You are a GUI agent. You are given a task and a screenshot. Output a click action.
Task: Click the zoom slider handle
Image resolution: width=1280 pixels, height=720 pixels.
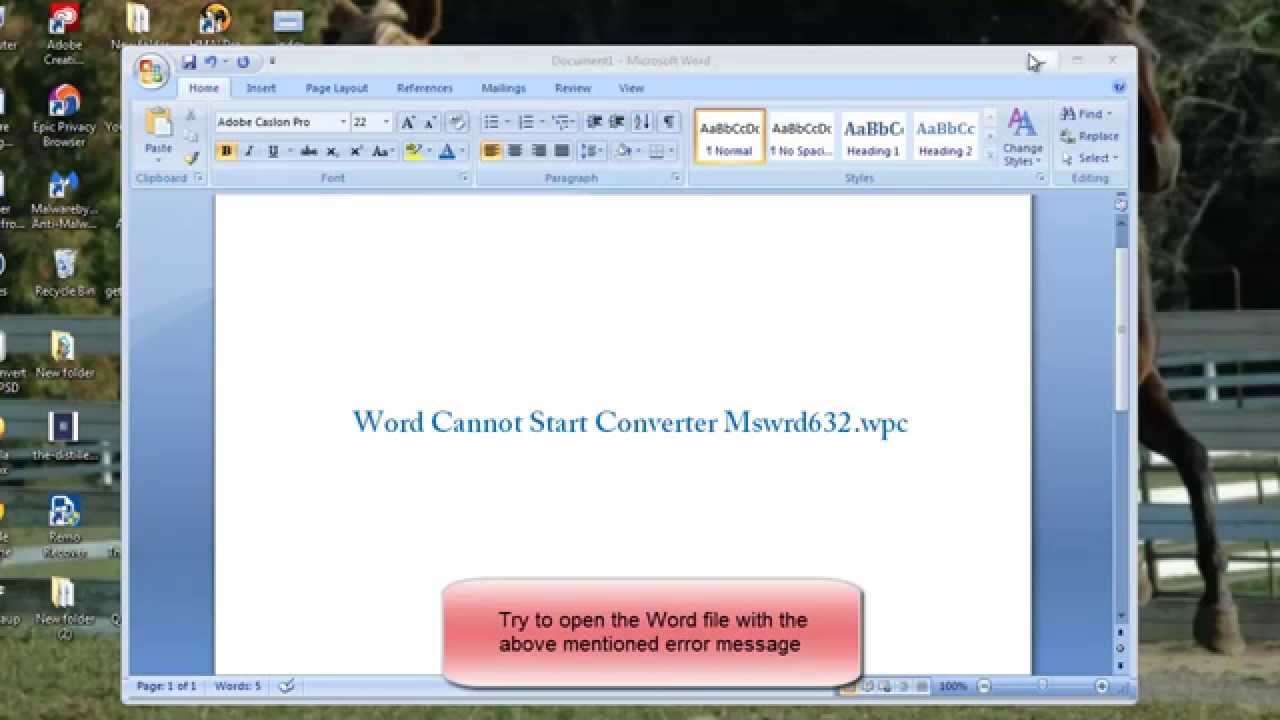[1043, 686]
